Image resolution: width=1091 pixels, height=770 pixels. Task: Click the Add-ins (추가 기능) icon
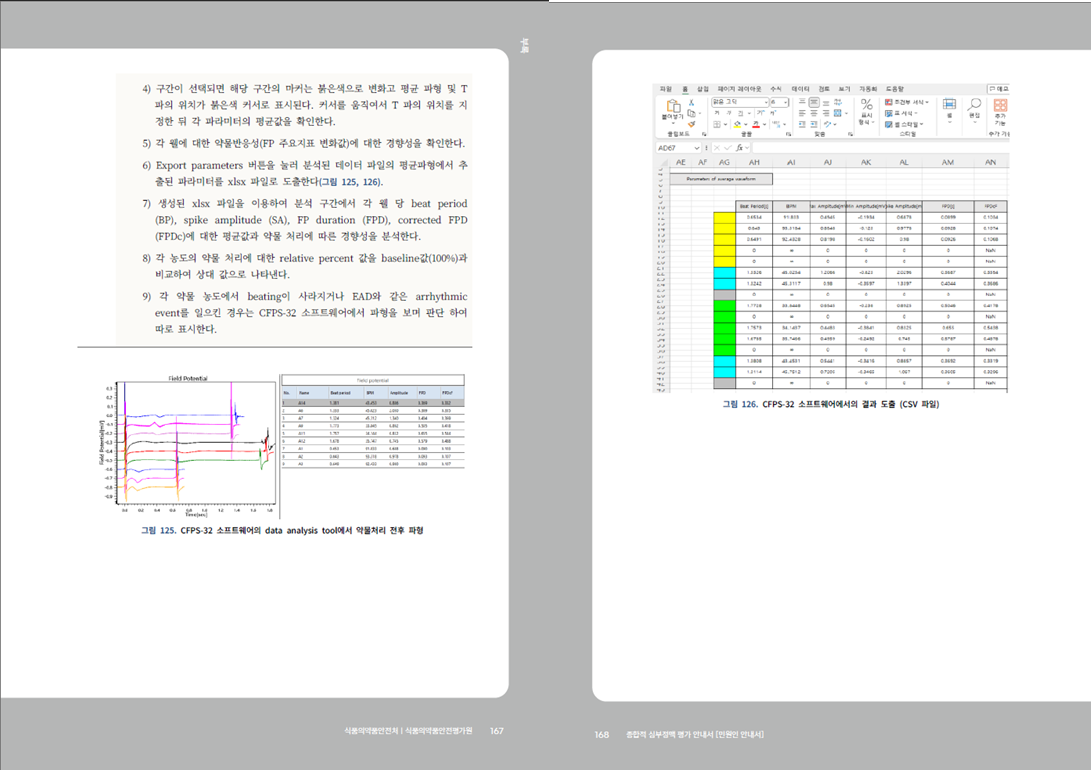pyautogui.click(x=1000, y=105)
